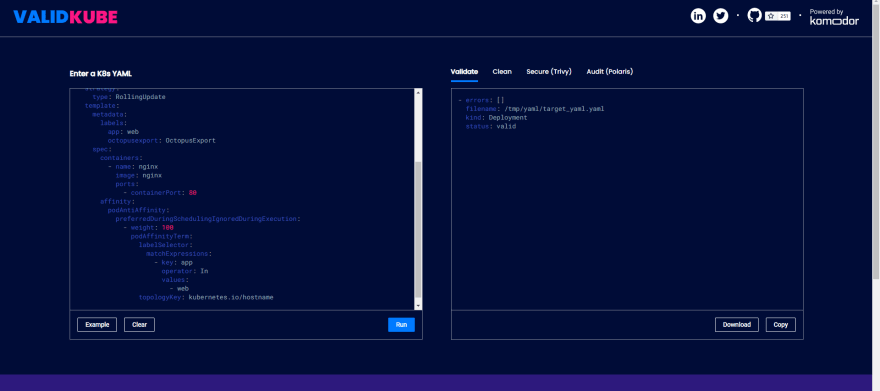Copy the validation output
880x391 pixels.
pos(781,324)
